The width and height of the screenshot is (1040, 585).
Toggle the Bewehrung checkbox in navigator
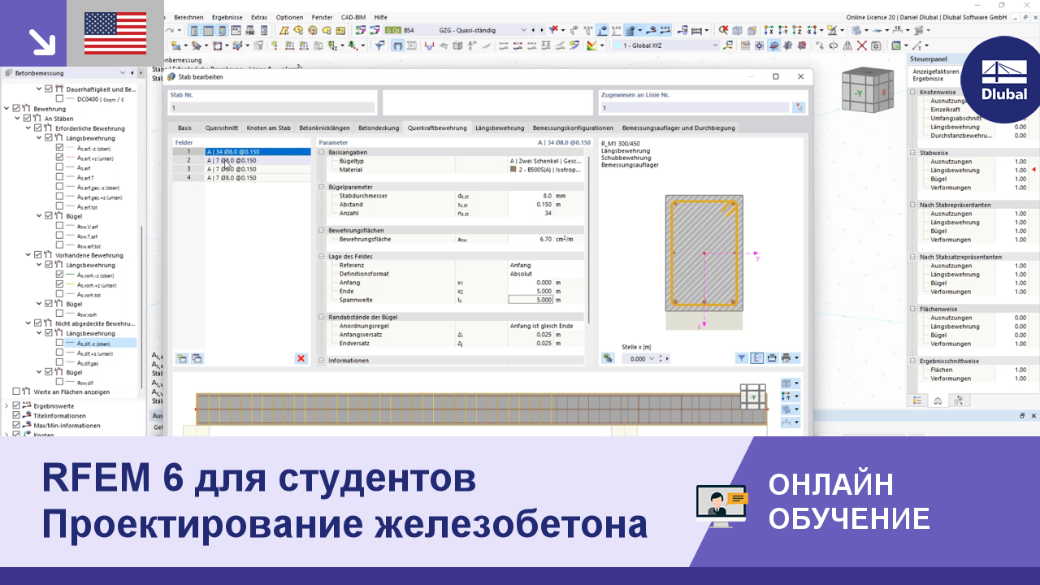17,108
